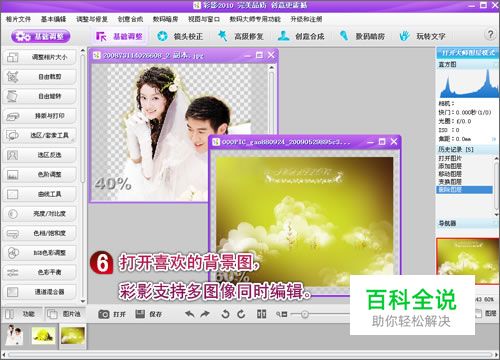This screenshot has height=360, width=500.
Task: Click the left tool panel scroll down arrow
Action: coord(83,301)
